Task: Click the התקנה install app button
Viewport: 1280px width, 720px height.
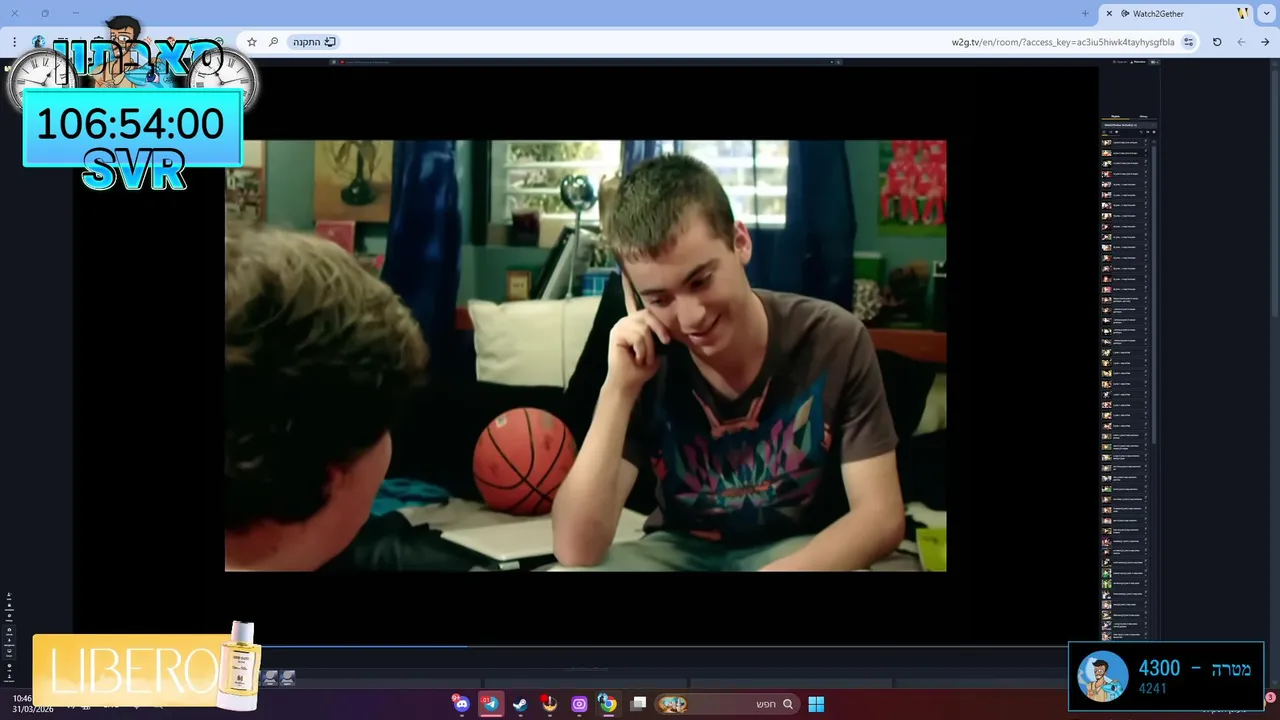Action: click(x=315, y=42)
